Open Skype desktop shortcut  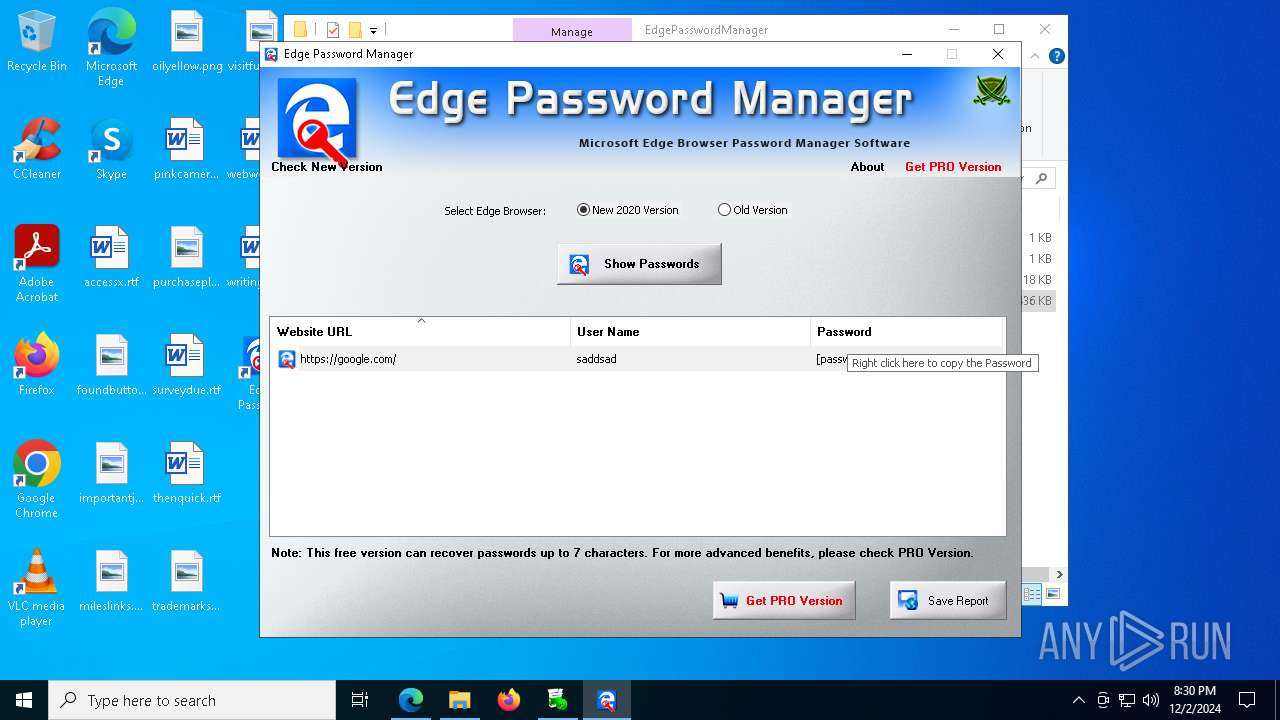(111, 150)
